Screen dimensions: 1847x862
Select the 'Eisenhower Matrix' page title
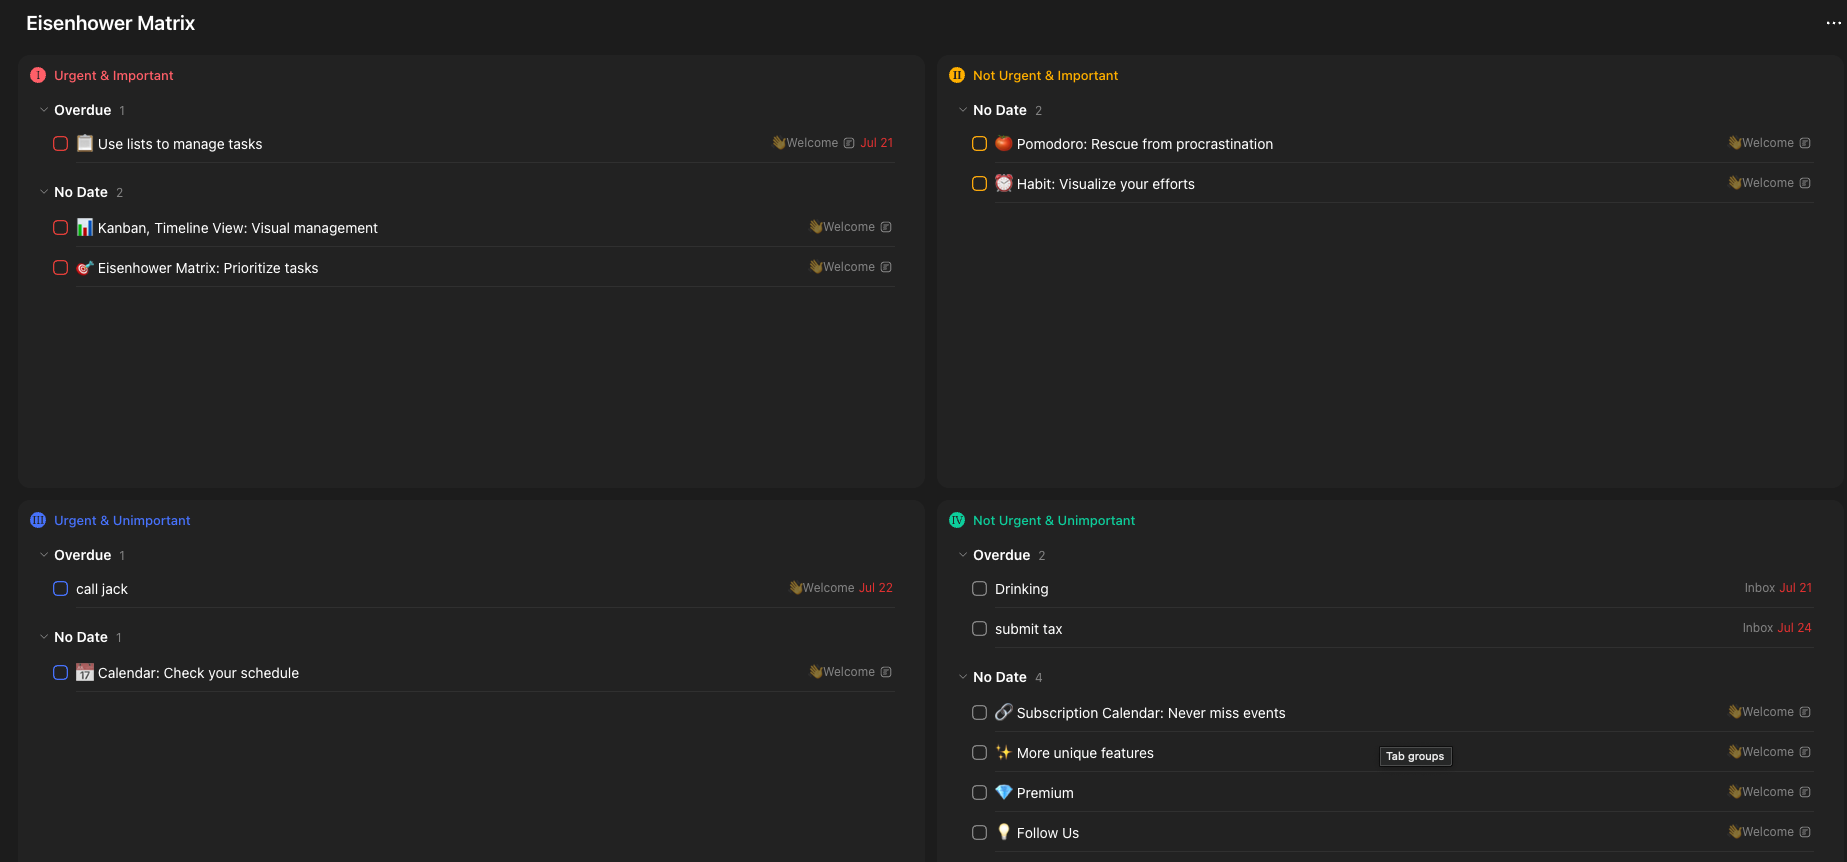coord(110,23)
